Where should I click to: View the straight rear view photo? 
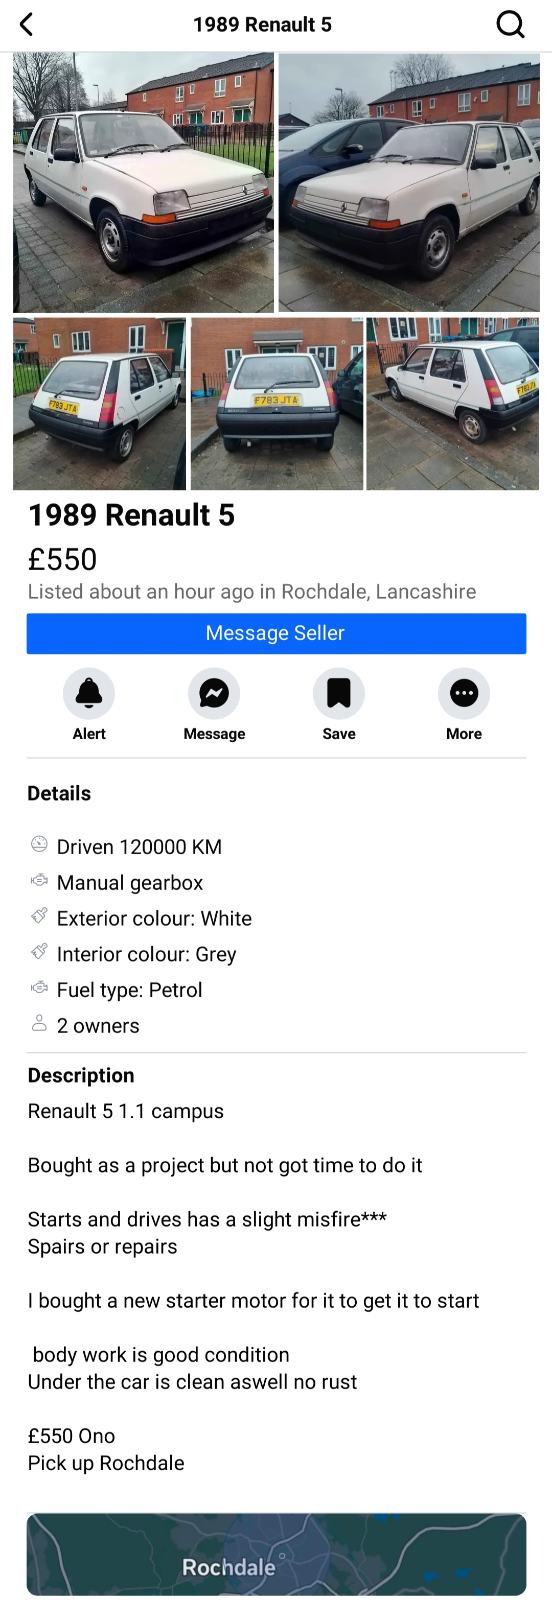[277, 404]
